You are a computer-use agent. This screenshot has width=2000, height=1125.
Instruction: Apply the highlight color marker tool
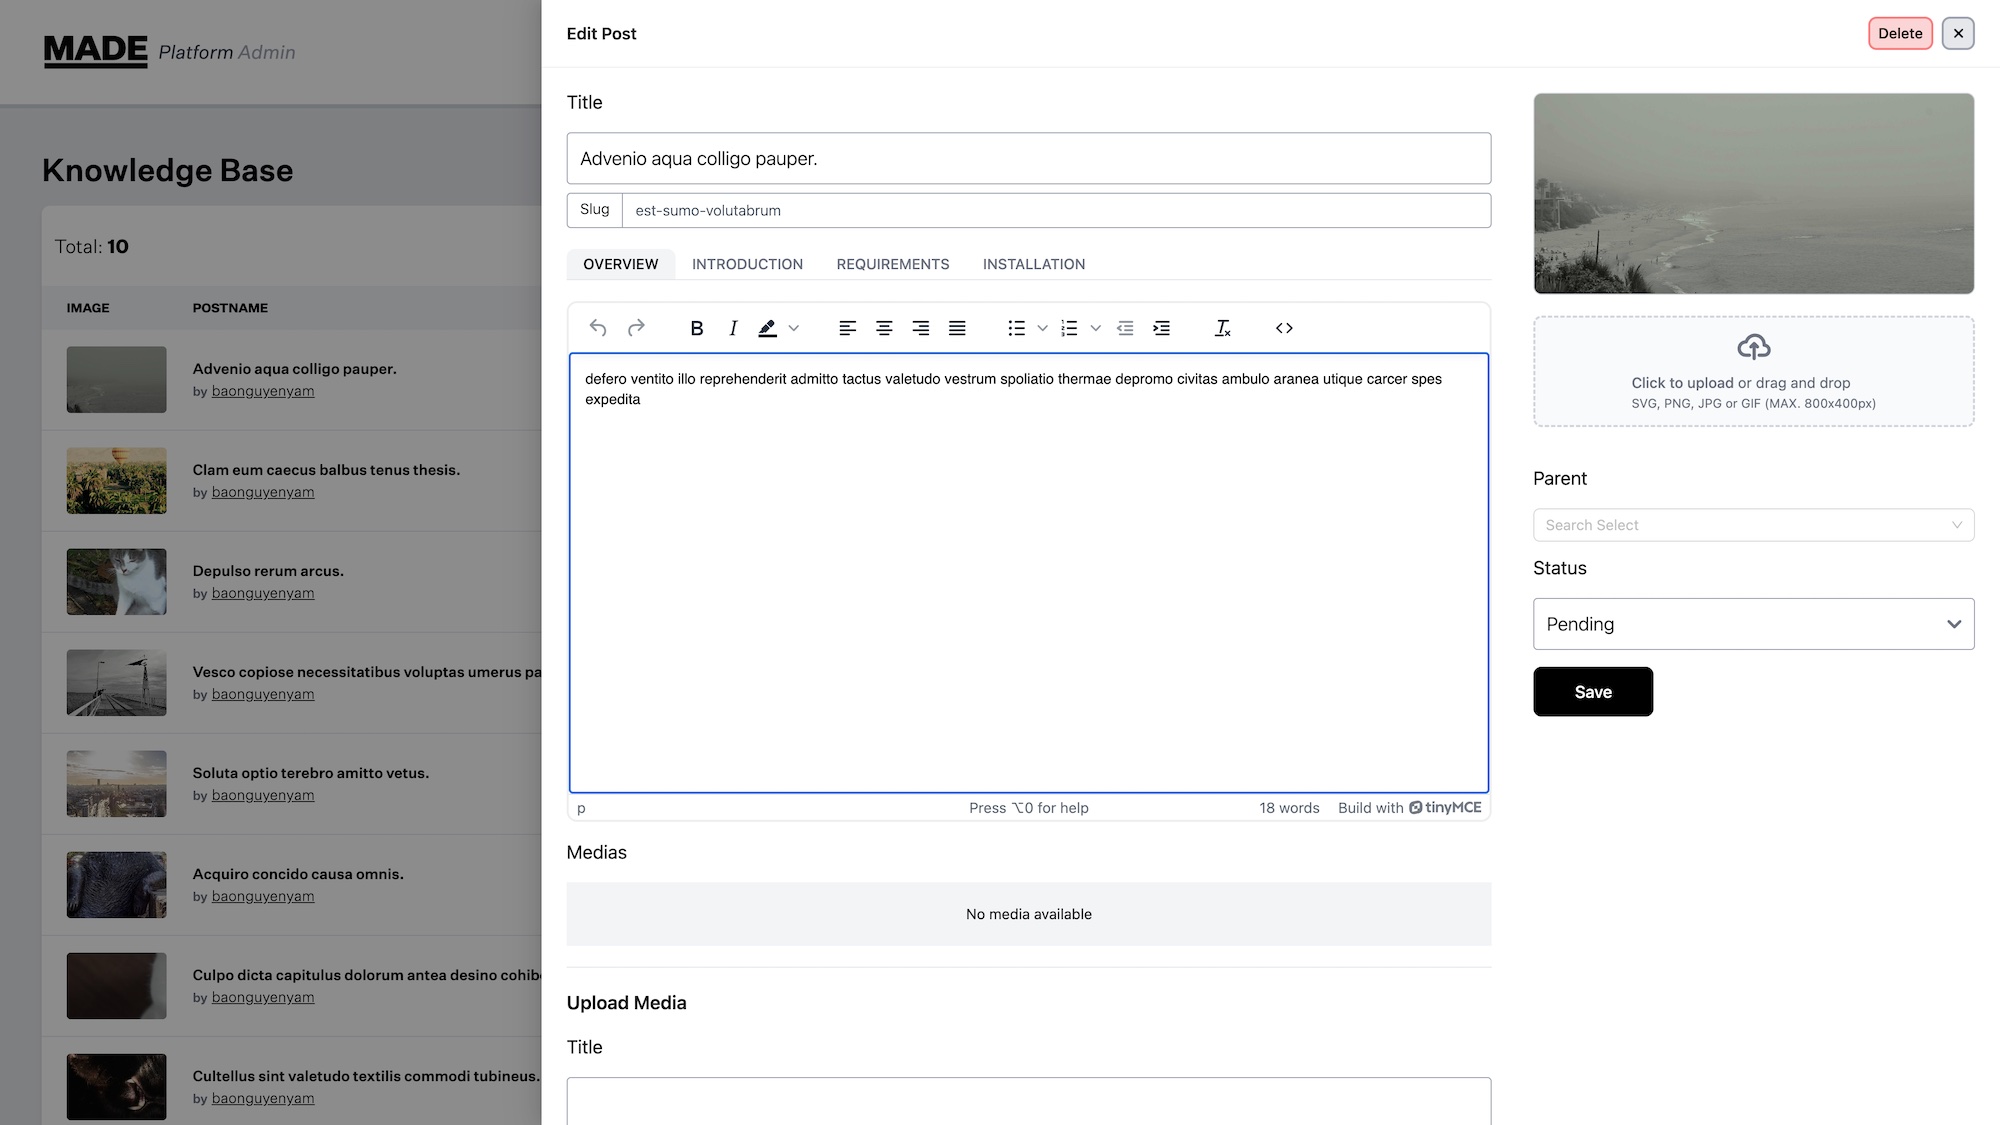click(767, 328)
